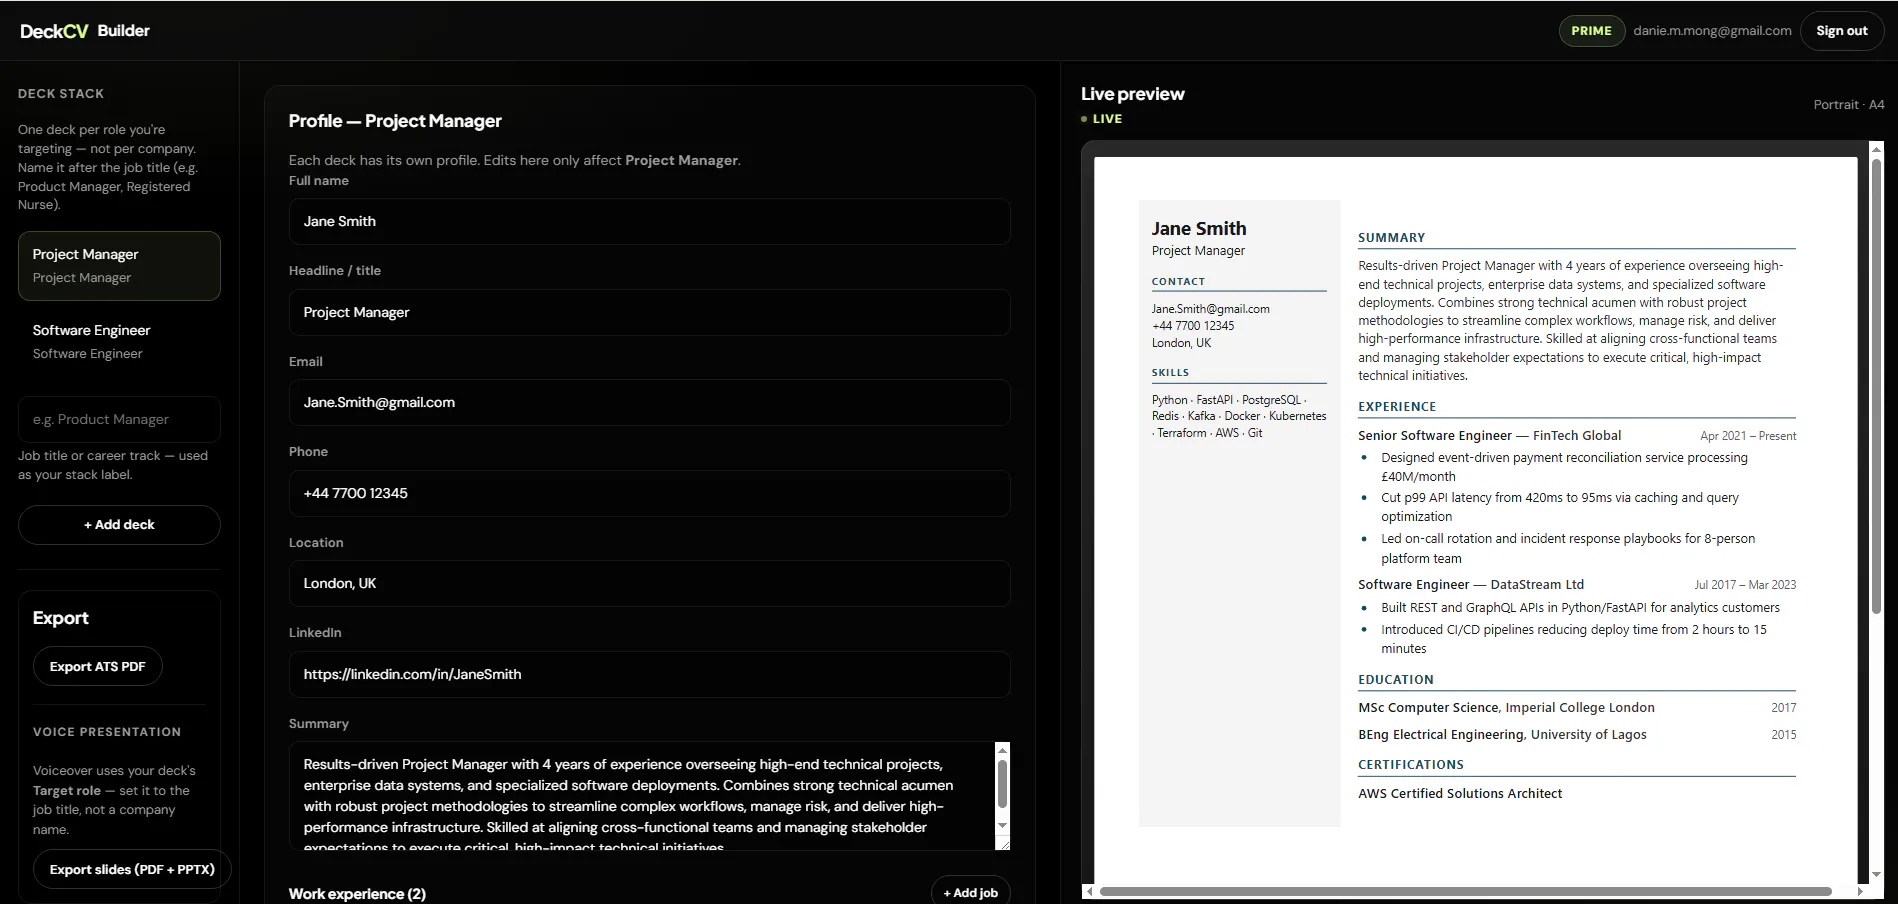1898x904 pixels.
Task: Export slides as PDF and PPTX
Action: 132,870
